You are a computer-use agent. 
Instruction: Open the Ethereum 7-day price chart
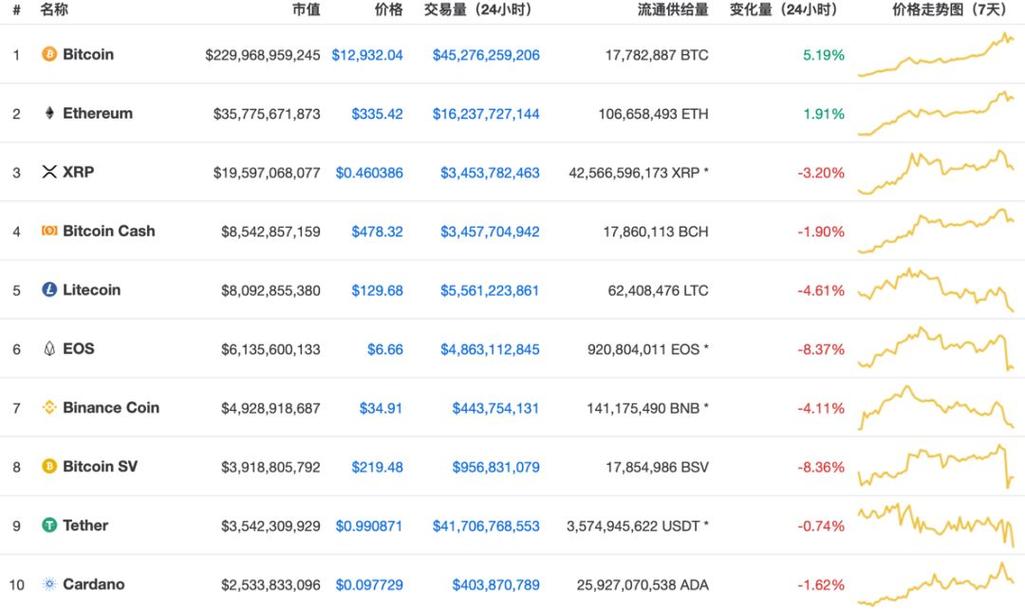click(x=936, y=114)
